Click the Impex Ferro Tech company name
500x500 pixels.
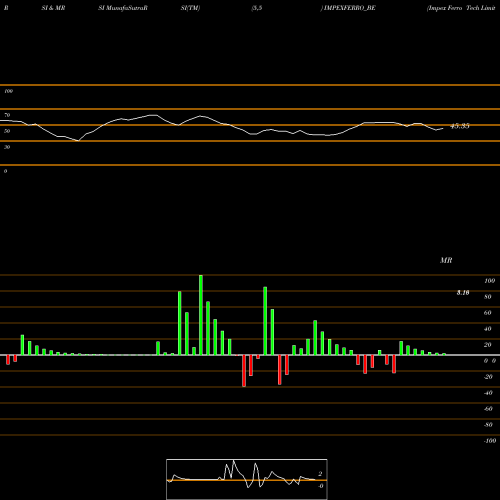tap(462, 8)
